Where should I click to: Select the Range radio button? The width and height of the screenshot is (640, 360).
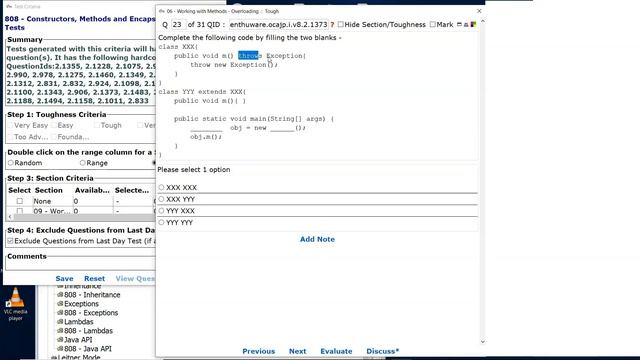tap(82, 163)
